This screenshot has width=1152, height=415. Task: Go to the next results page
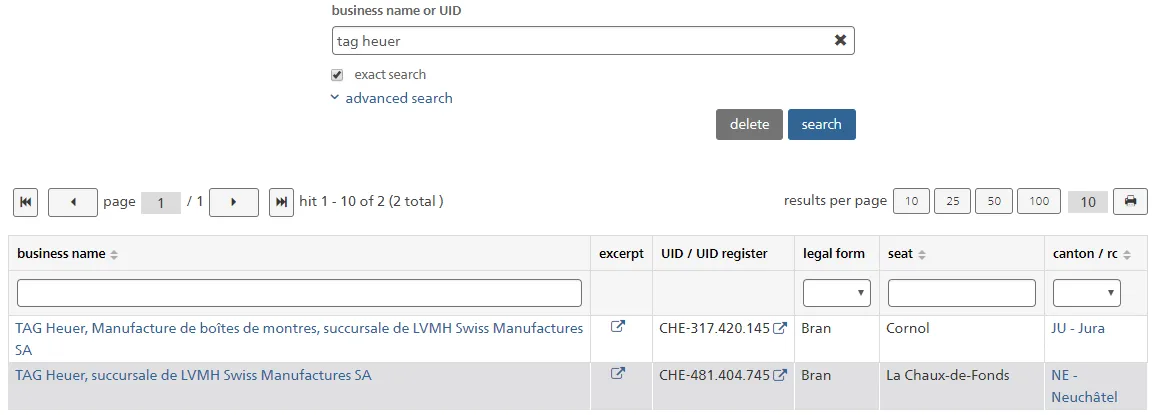(x=234, y=202)
